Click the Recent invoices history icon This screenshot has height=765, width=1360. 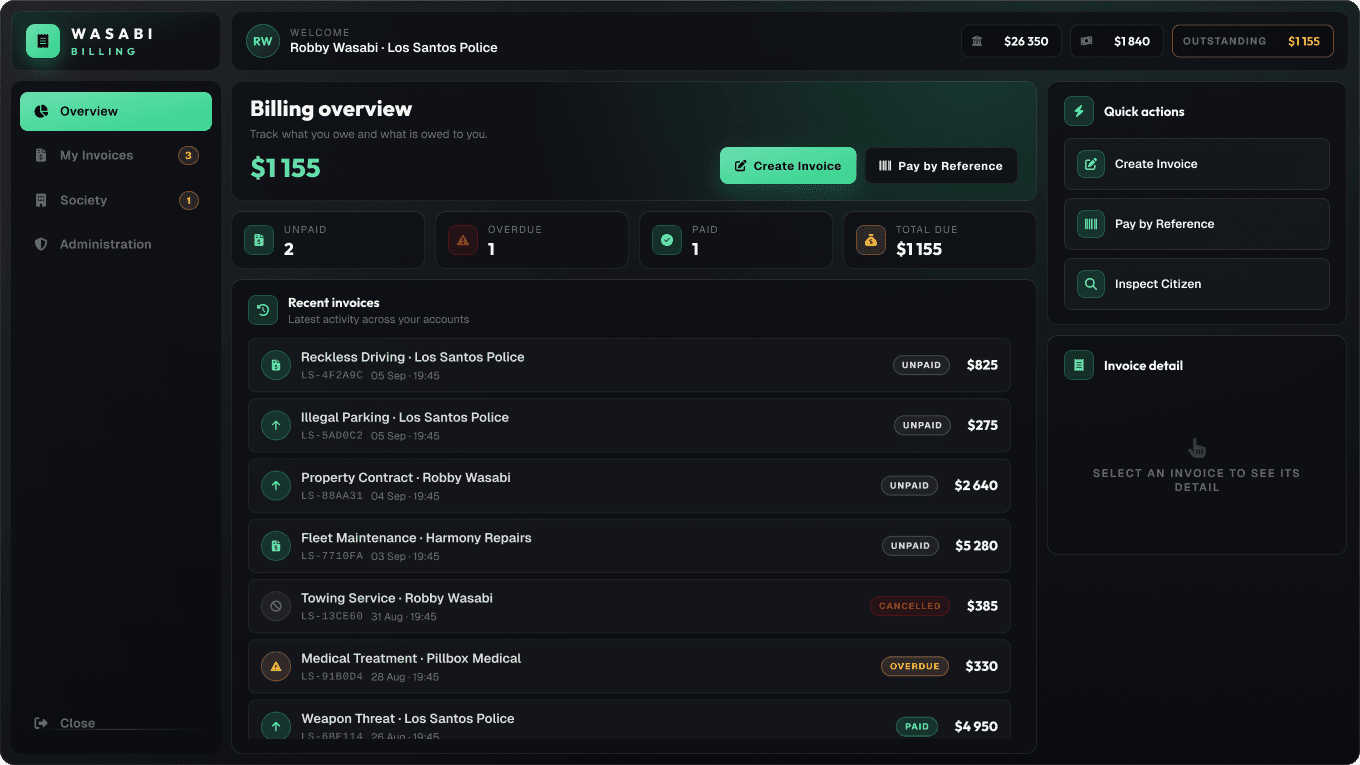(x=263, y=310)
